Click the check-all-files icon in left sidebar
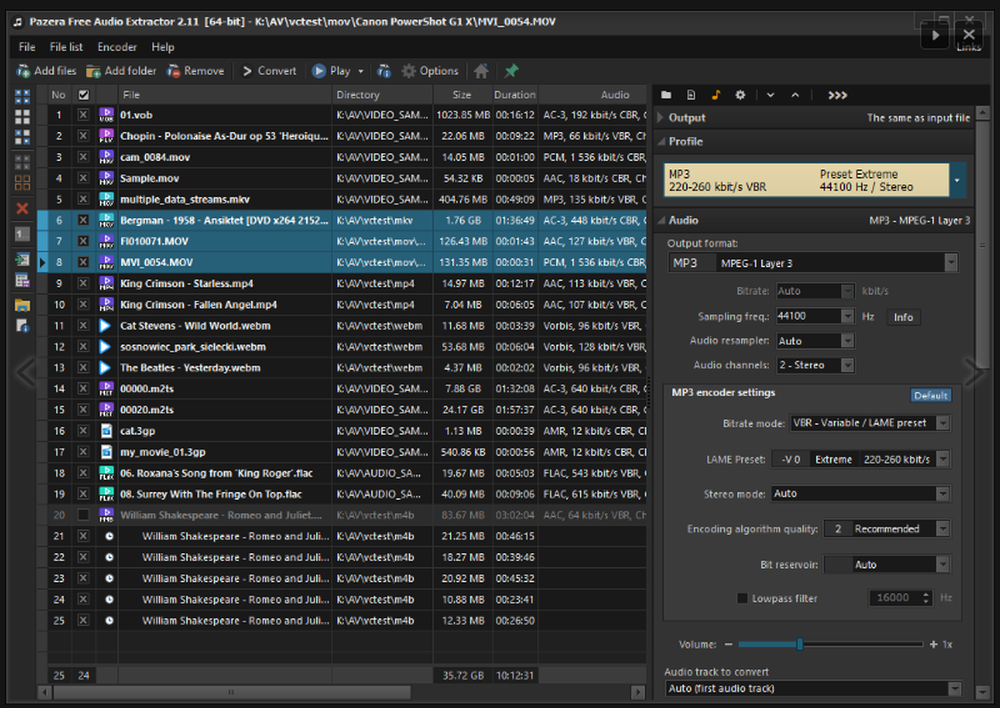The width and height of the screenshot is (1000, 708). click(x=22, y=96)
